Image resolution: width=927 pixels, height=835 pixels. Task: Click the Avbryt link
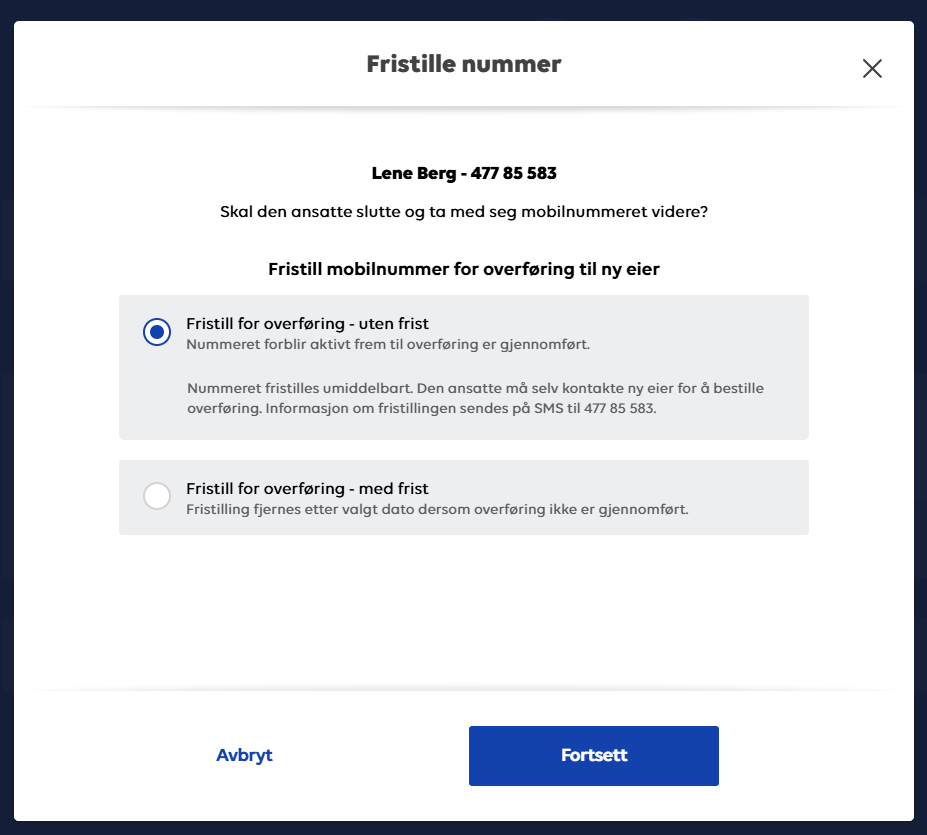[x=244, y=755]
